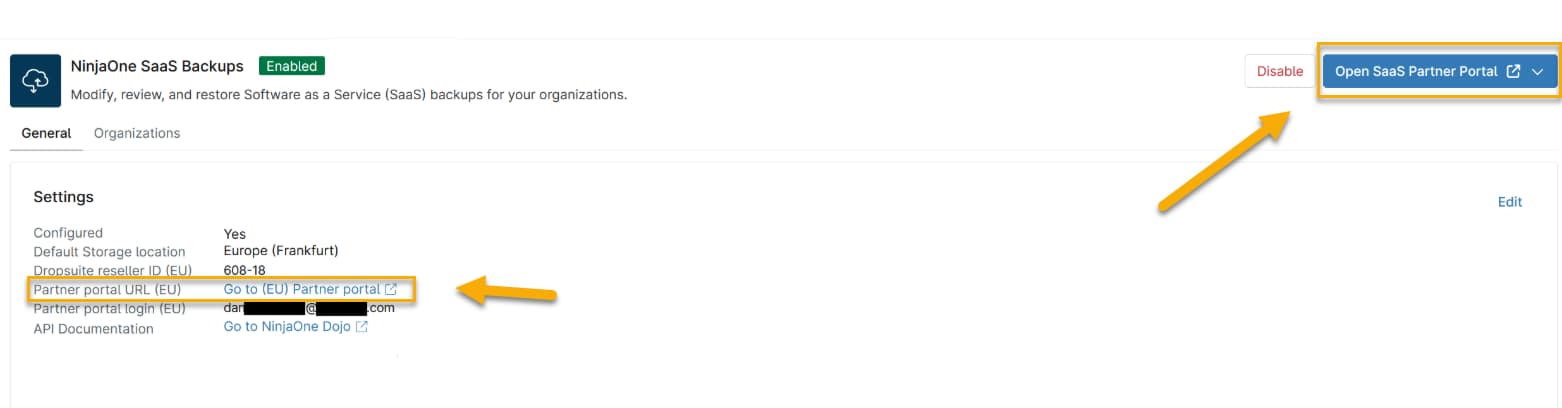Switch to the General tab
The height and width of the screenshot is (408, 1562).
[46, 133]
